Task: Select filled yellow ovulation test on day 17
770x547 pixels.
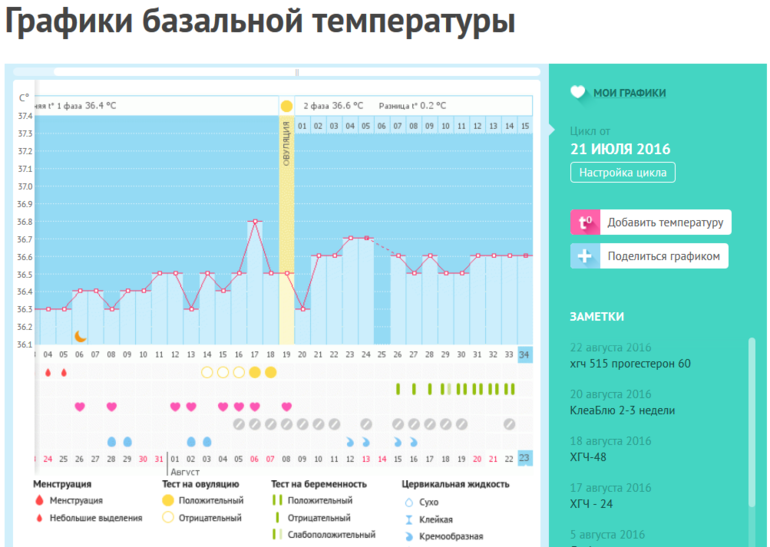Action: 255,372
